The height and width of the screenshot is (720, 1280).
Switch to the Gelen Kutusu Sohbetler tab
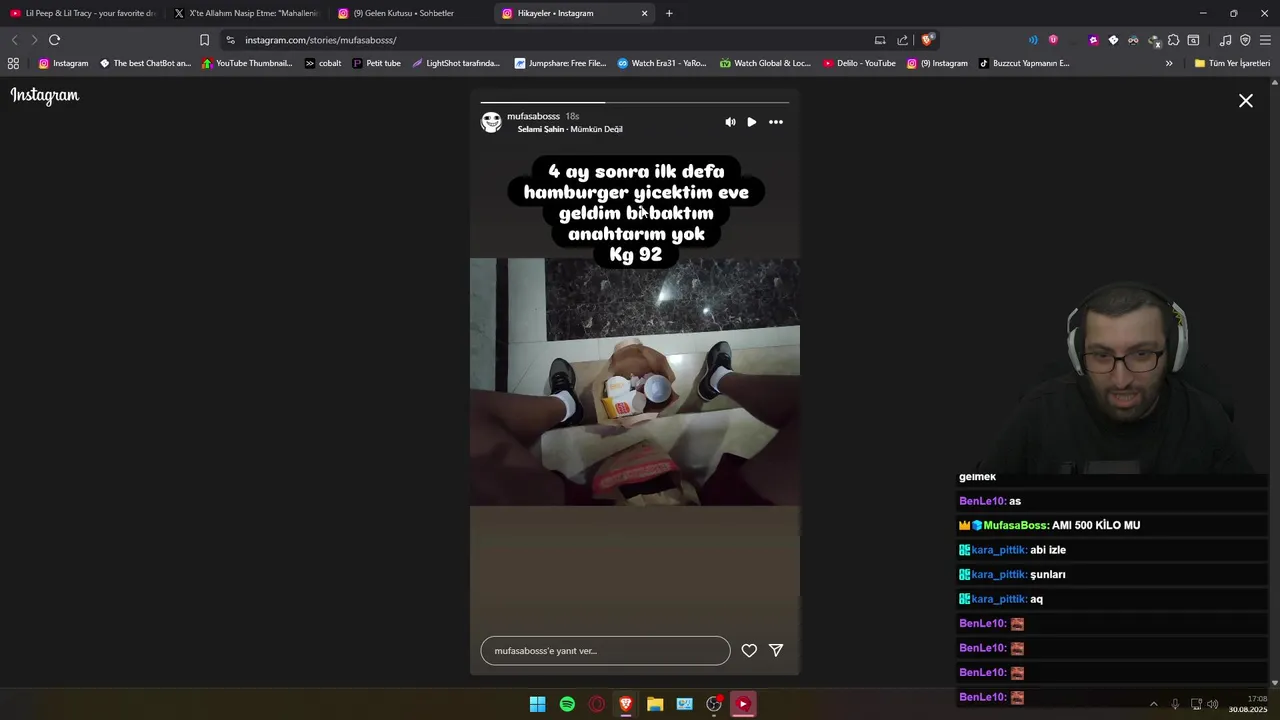pyautogui.click(x=410, y=13)
